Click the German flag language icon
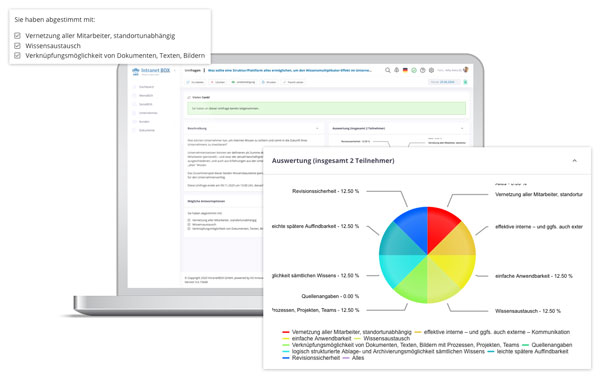600x378 pixels. pyautogui.click(x=405, y=70)
